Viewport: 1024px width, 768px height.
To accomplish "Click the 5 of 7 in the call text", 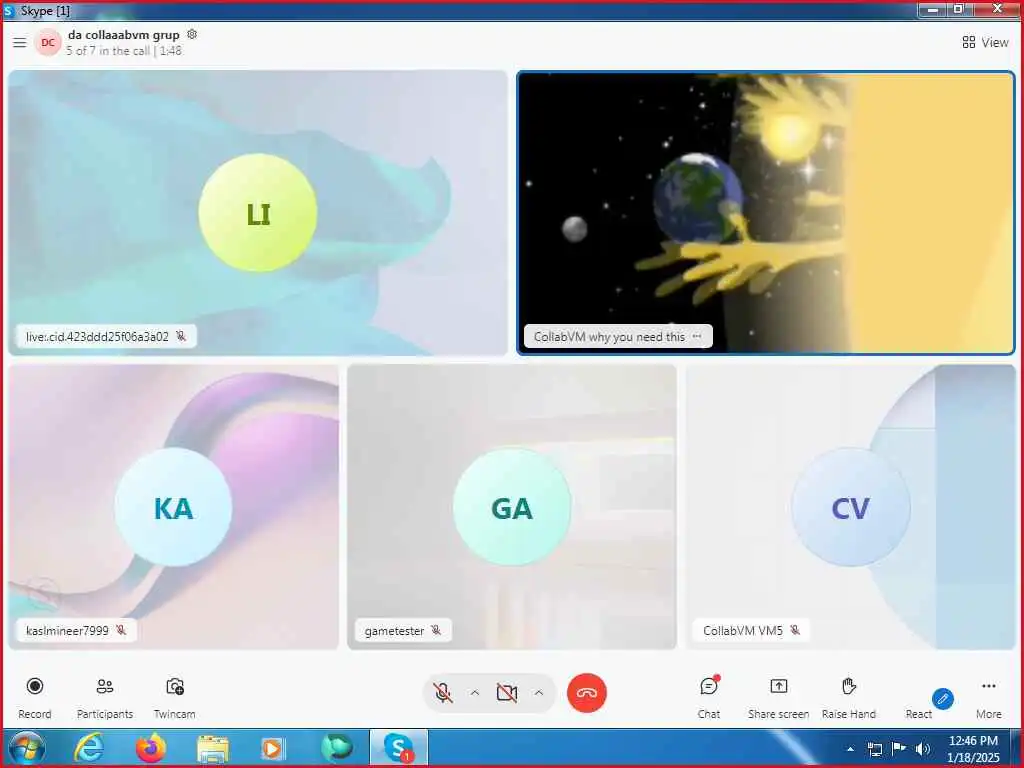I will pyautogui.click(x=108, y=51).
